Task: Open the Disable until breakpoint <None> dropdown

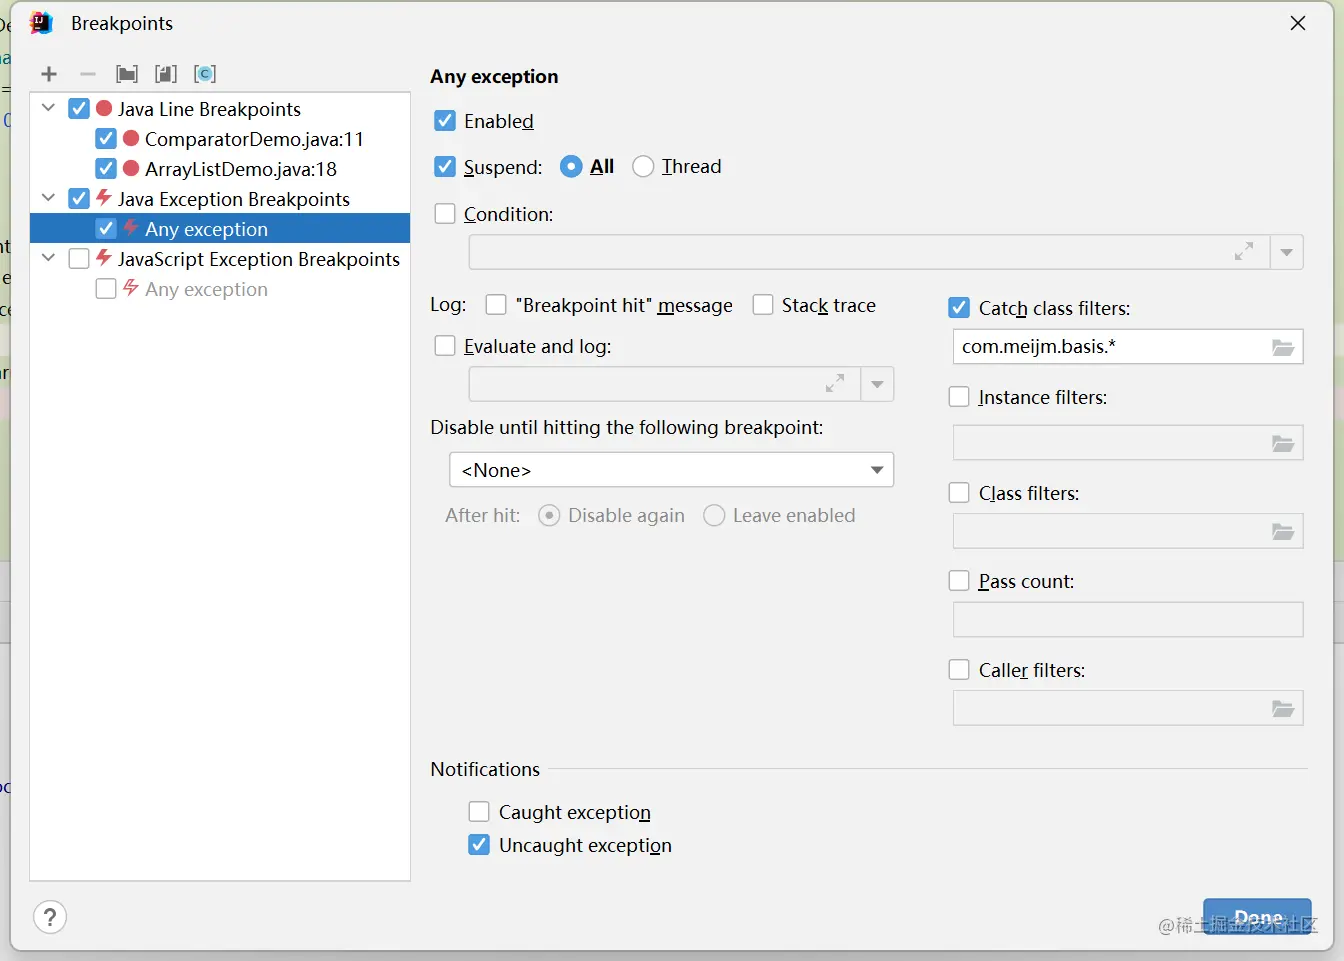Action: tap(671, 470)
